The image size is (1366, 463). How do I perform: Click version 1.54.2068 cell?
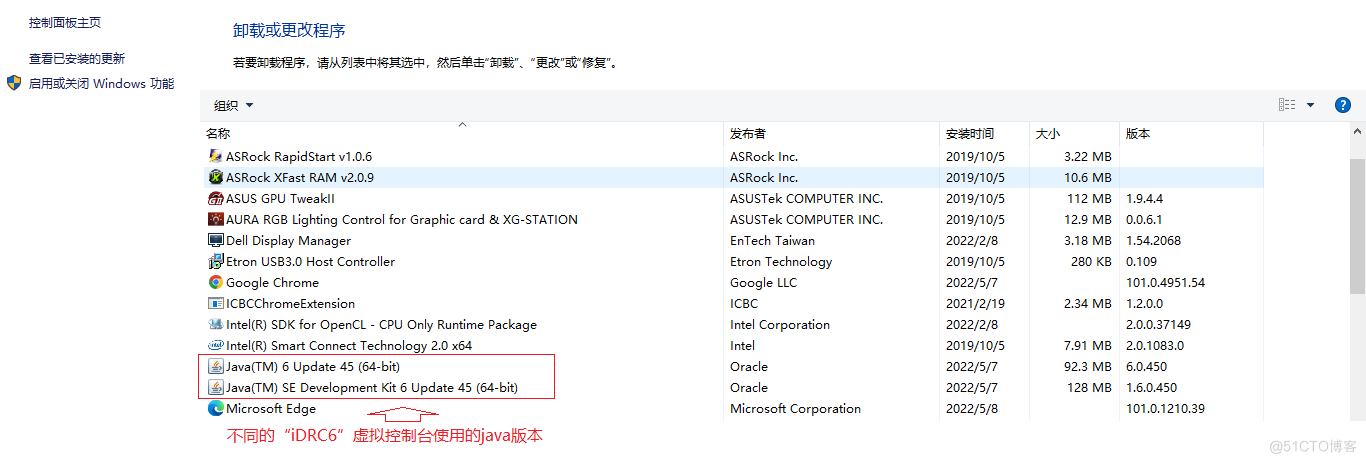click(x=1153, y=240)
